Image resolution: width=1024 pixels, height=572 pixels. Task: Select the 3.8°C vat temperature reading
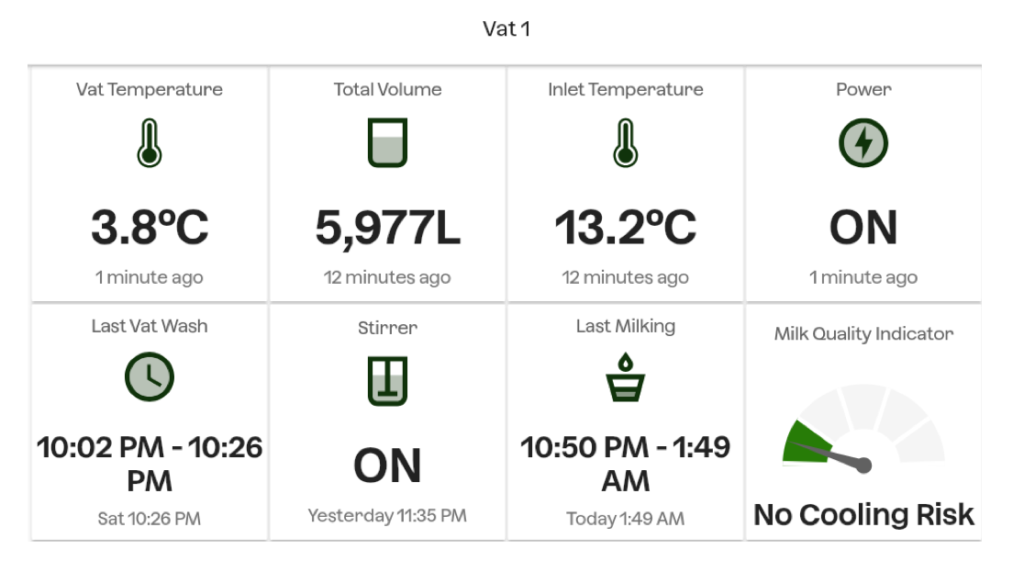pos(150,228)
